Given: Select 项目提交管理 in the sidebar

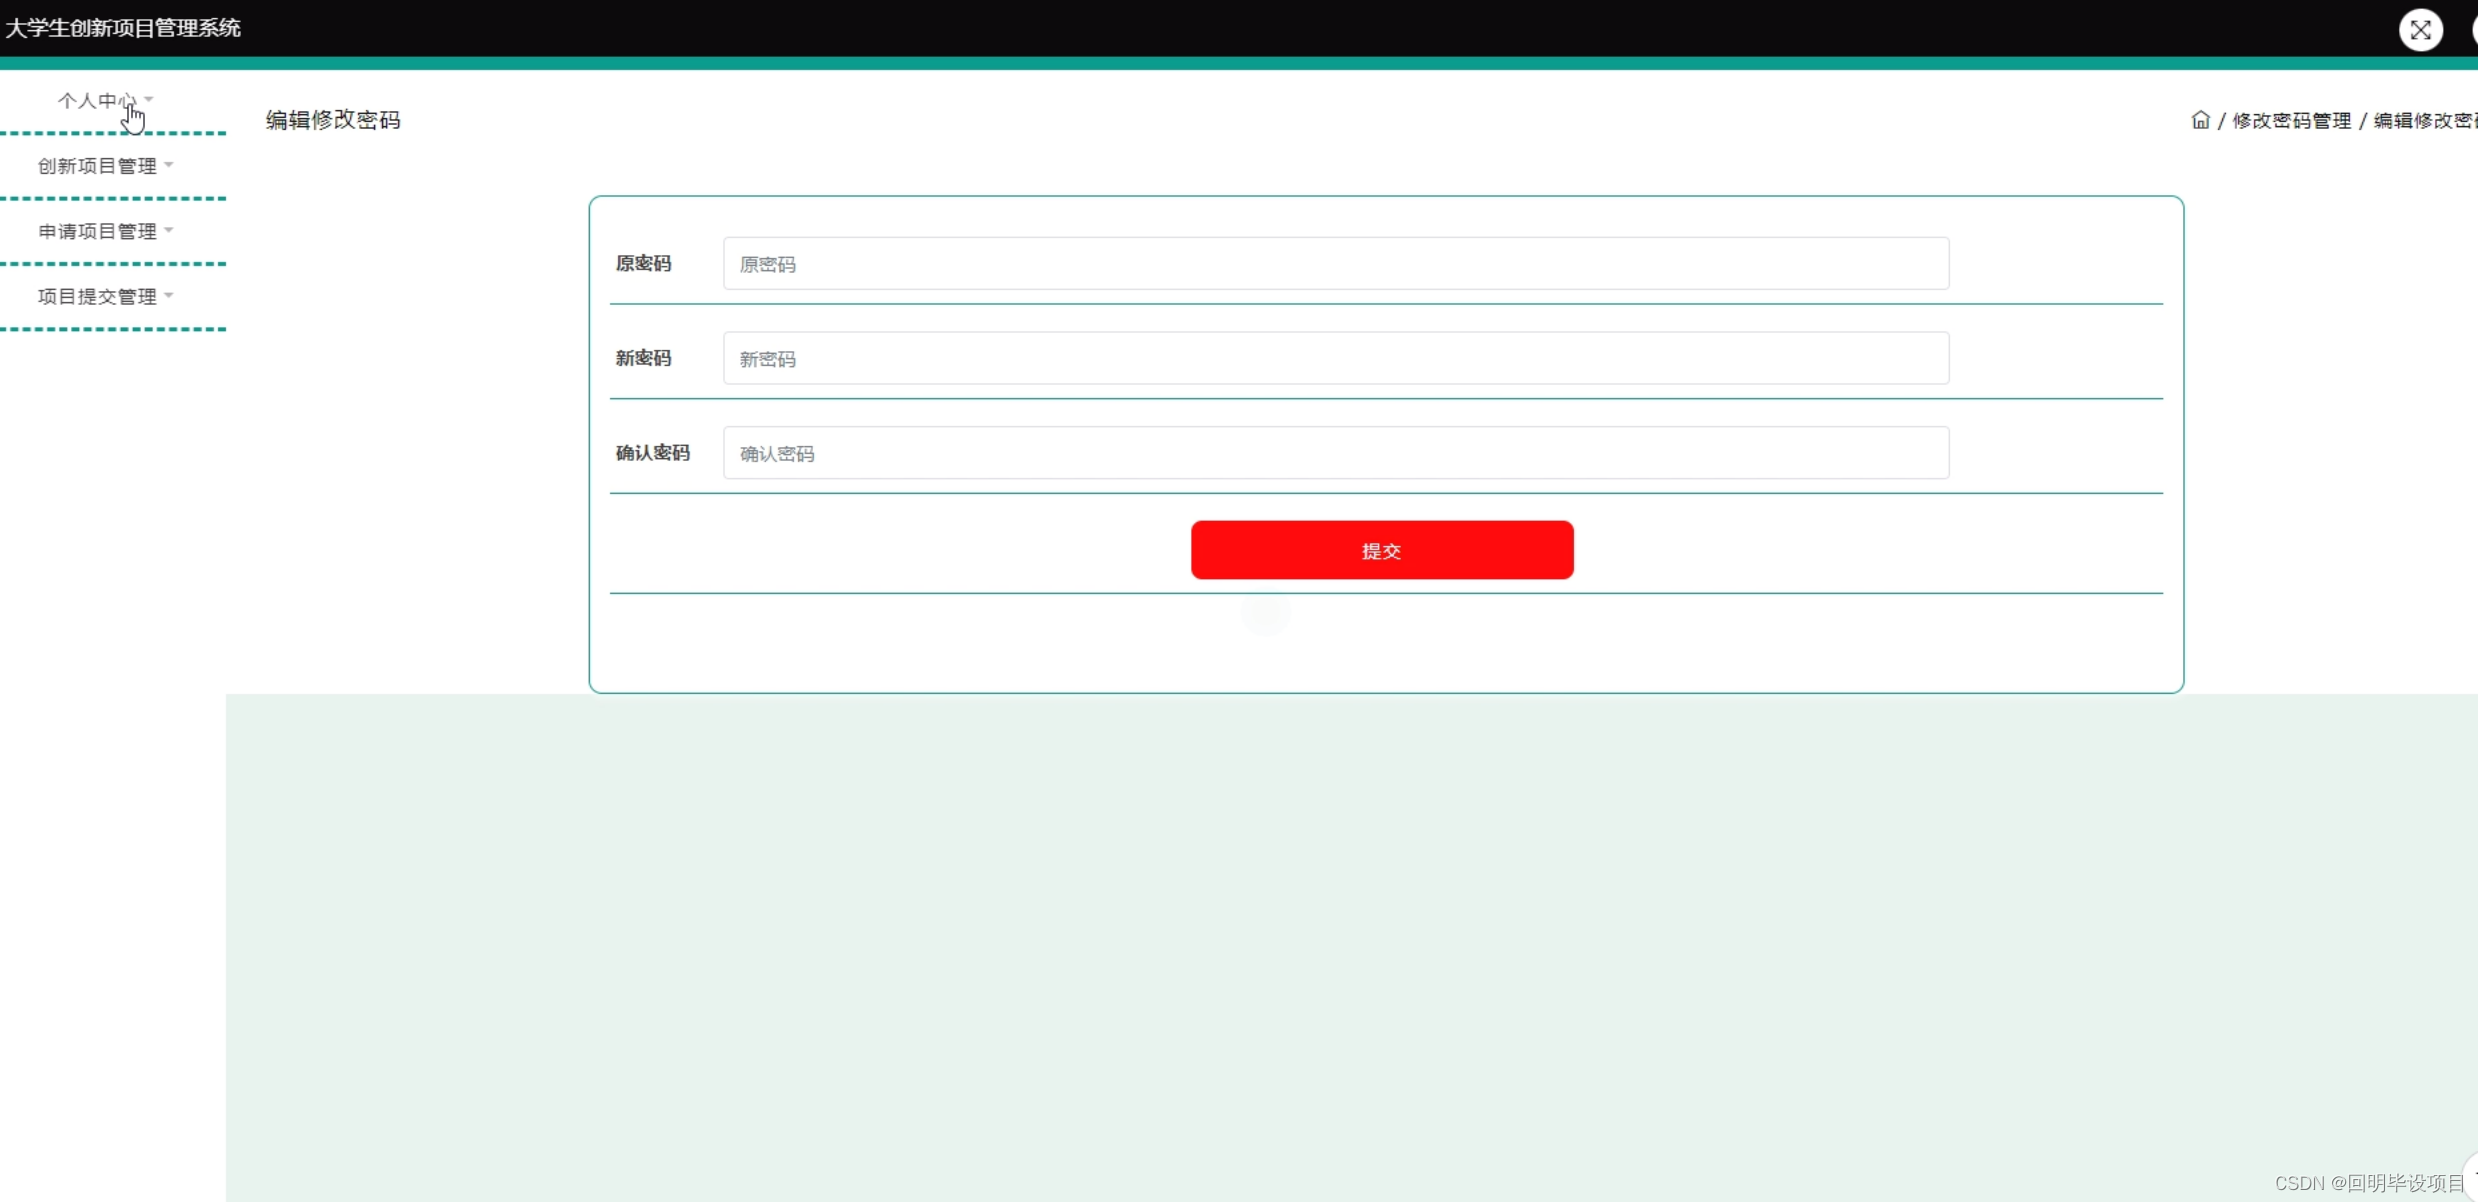Looking at the screenshot, I should tap(97, 296).
